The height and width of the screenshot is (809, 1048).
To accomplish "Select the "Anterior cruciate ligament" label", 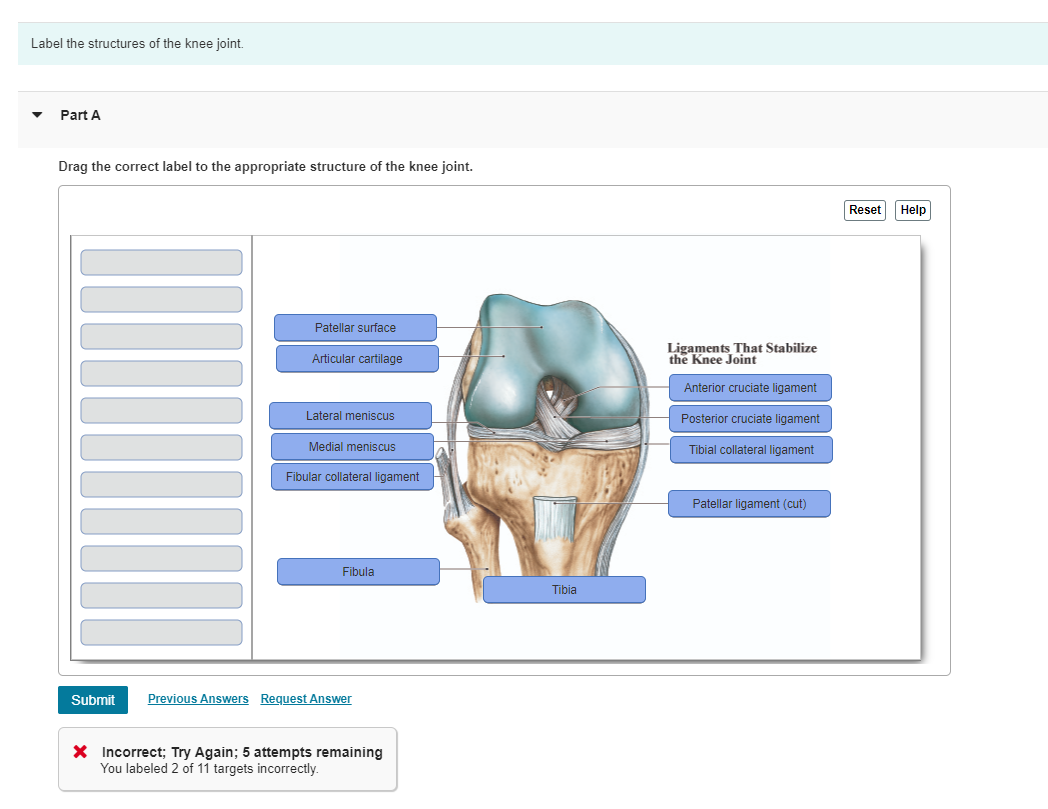I will (x=750, y=387).
